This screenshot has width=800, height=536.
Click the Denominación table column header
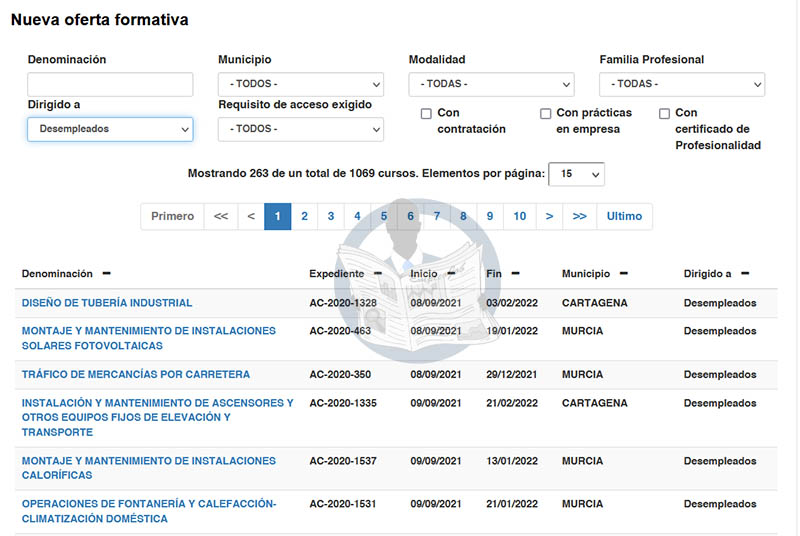coord(57,274)
